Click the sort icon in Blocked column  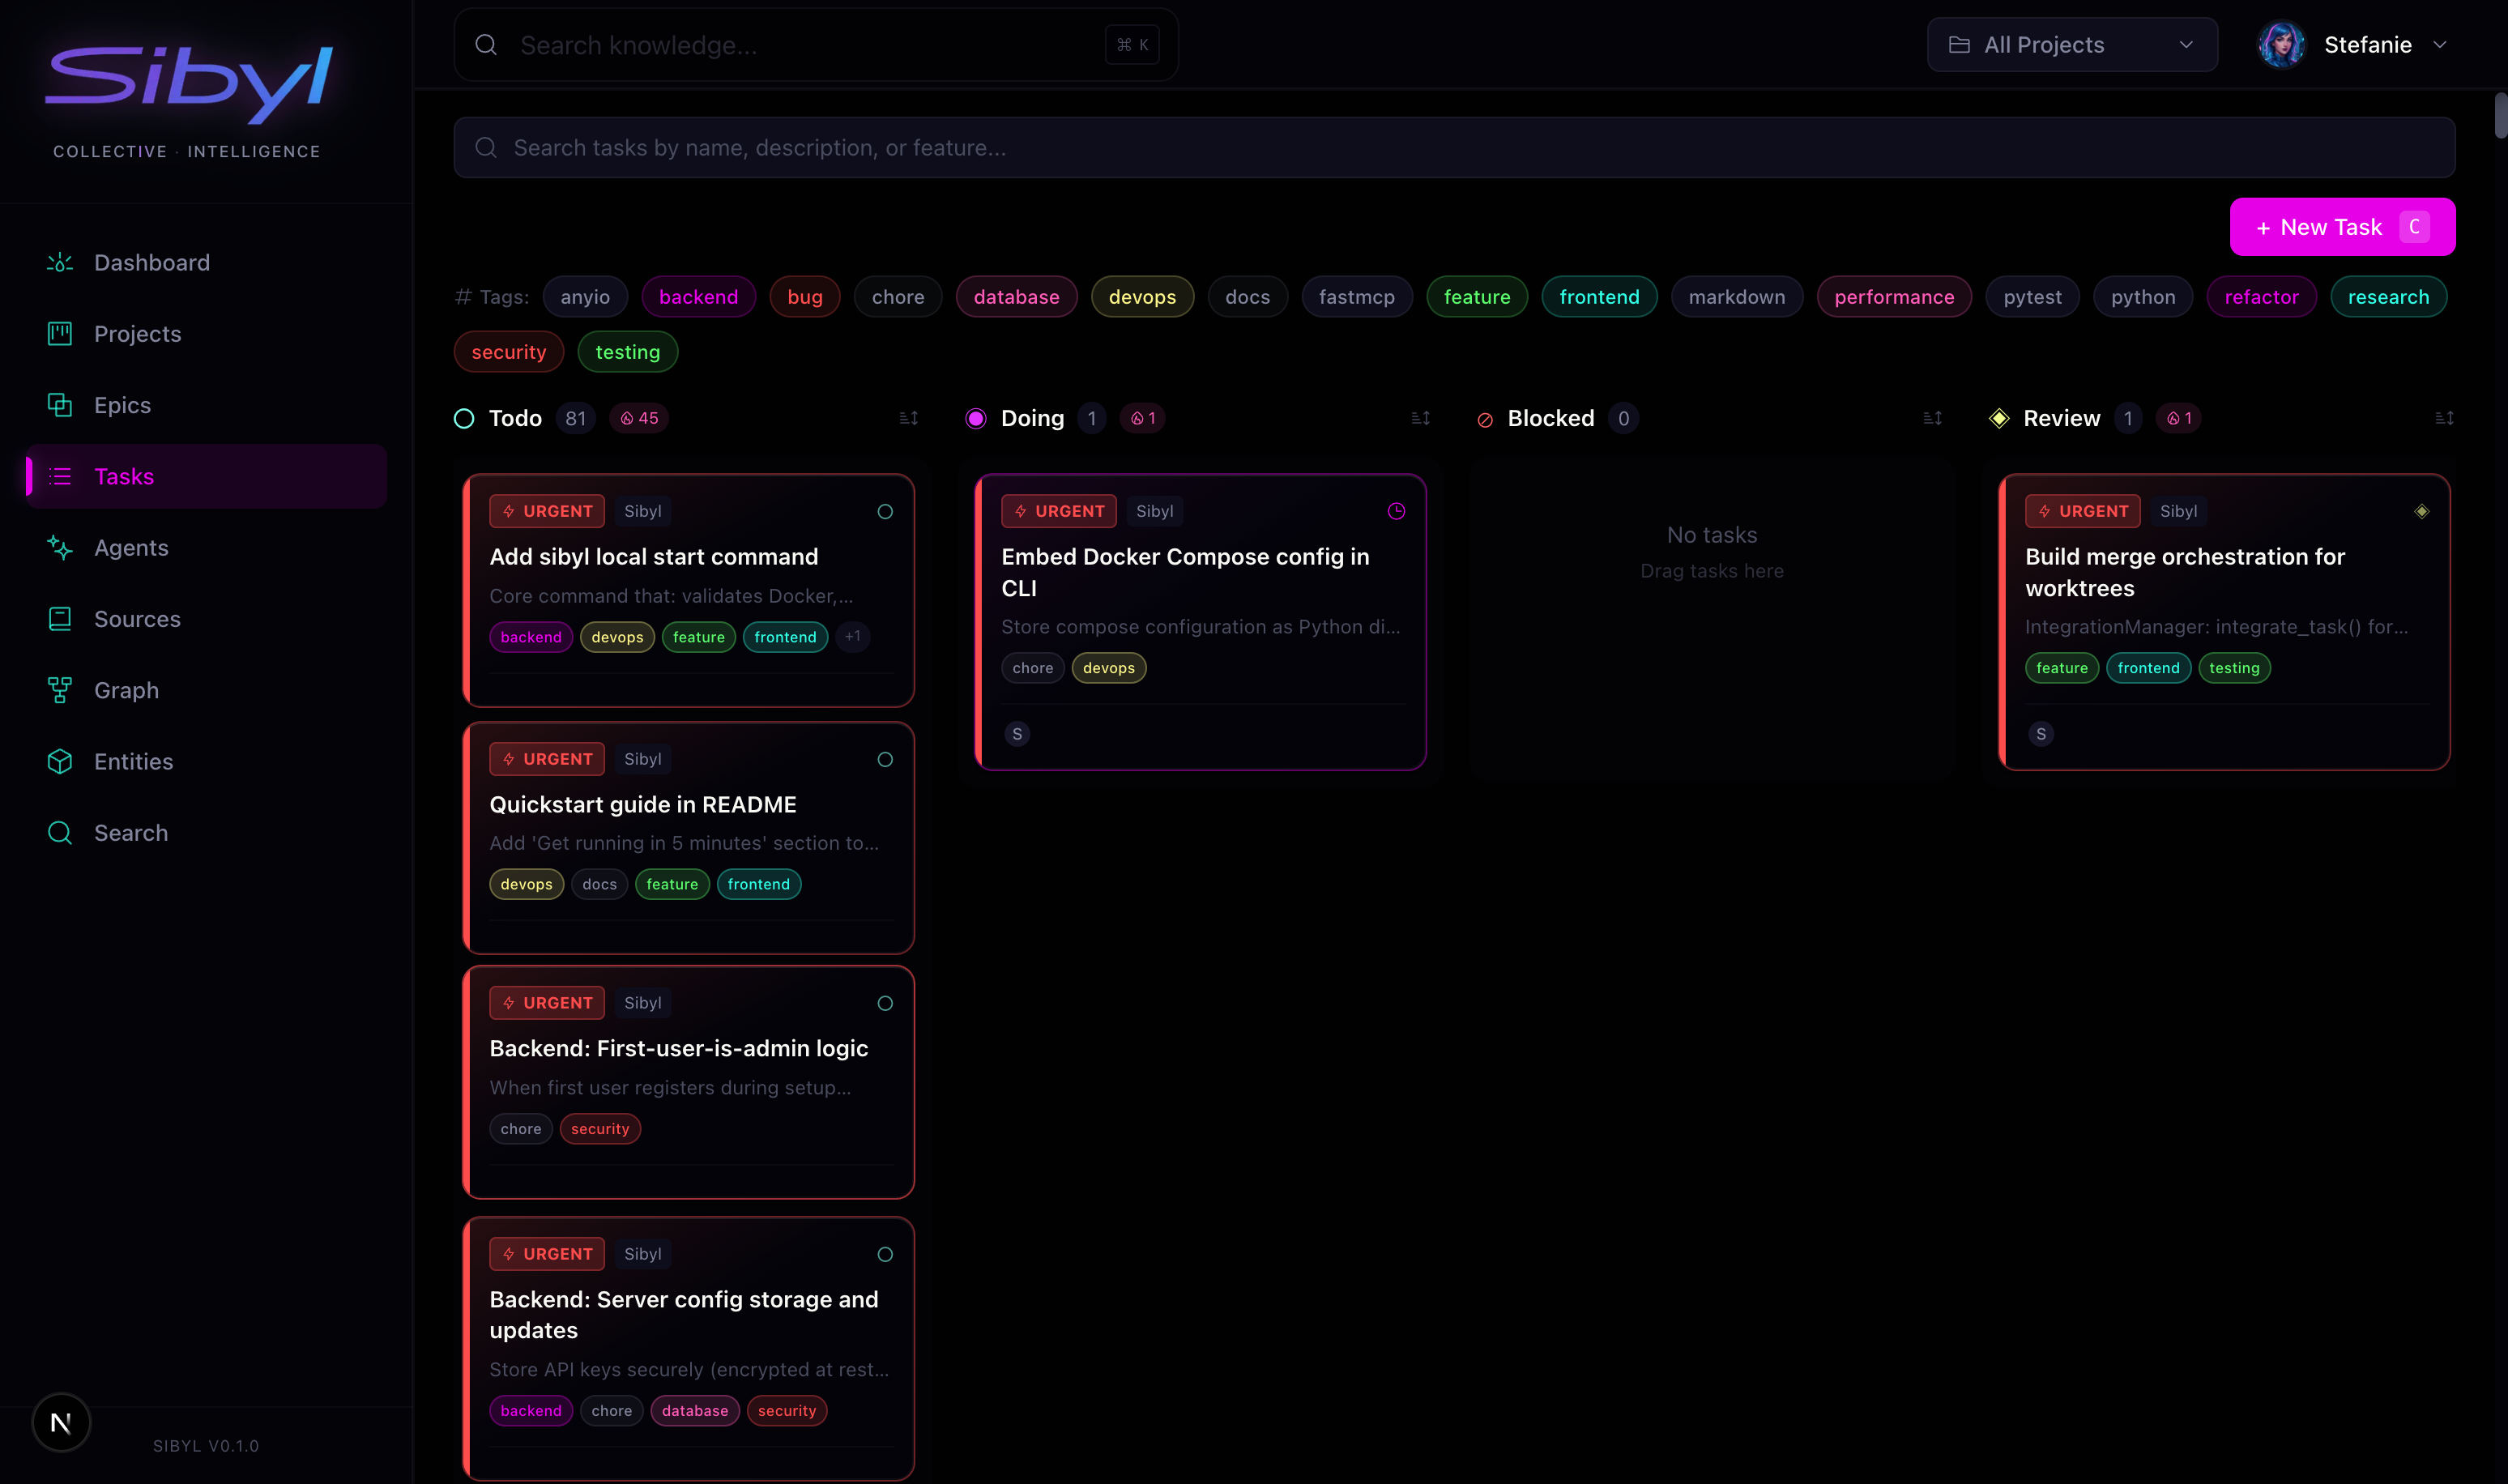click(x=1932, y=418)
